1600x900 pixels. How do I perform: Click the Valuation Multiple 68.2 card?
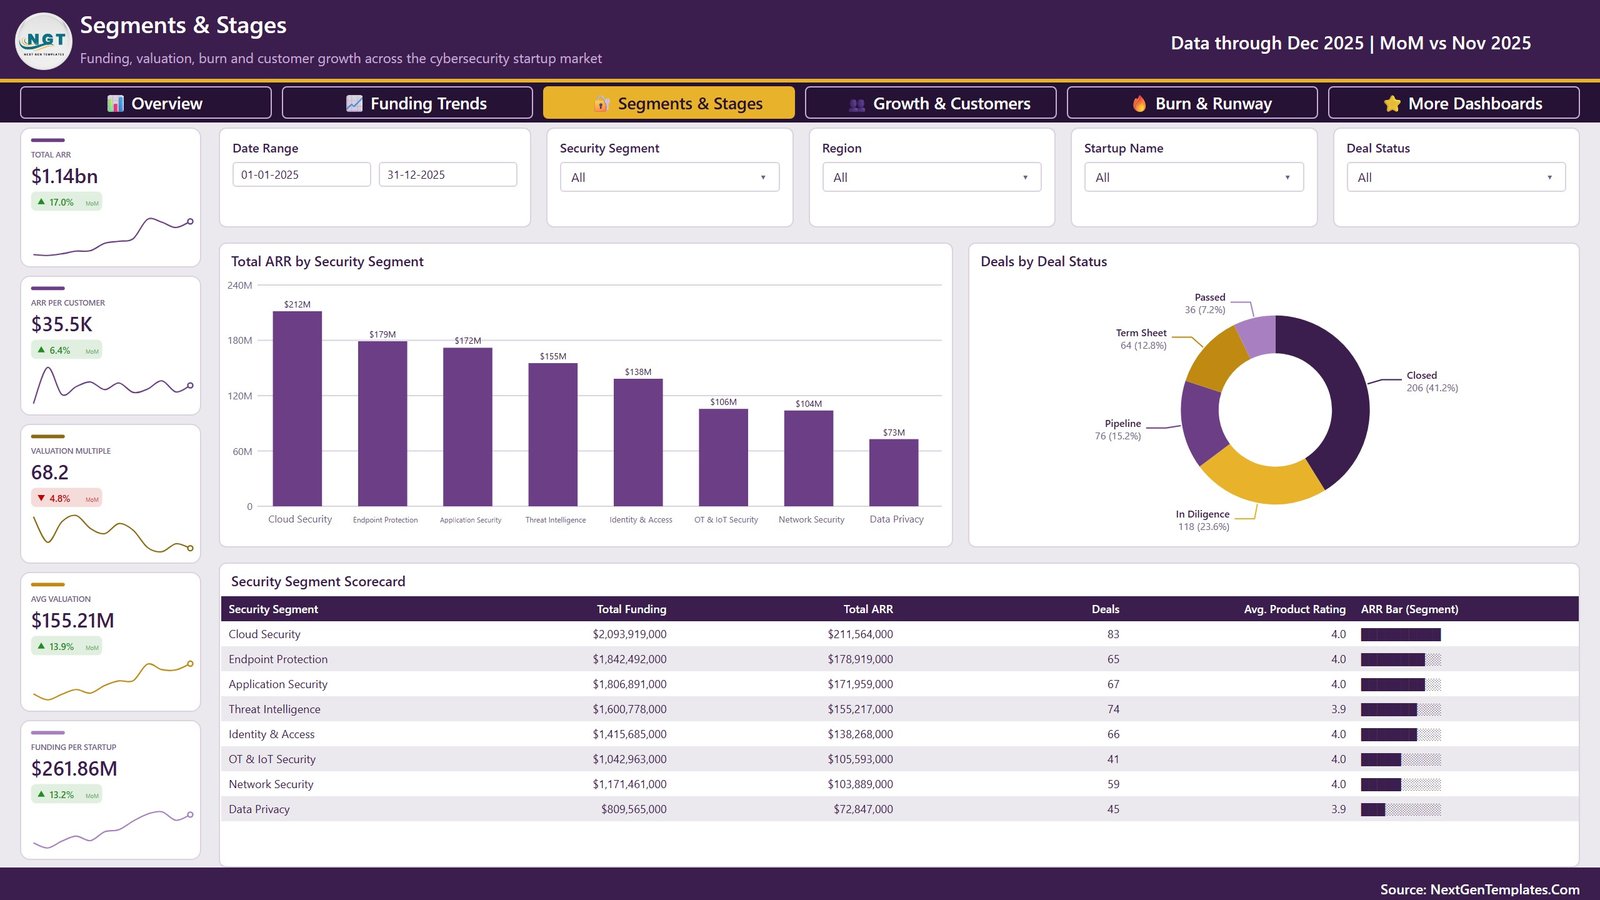(111, 494)
